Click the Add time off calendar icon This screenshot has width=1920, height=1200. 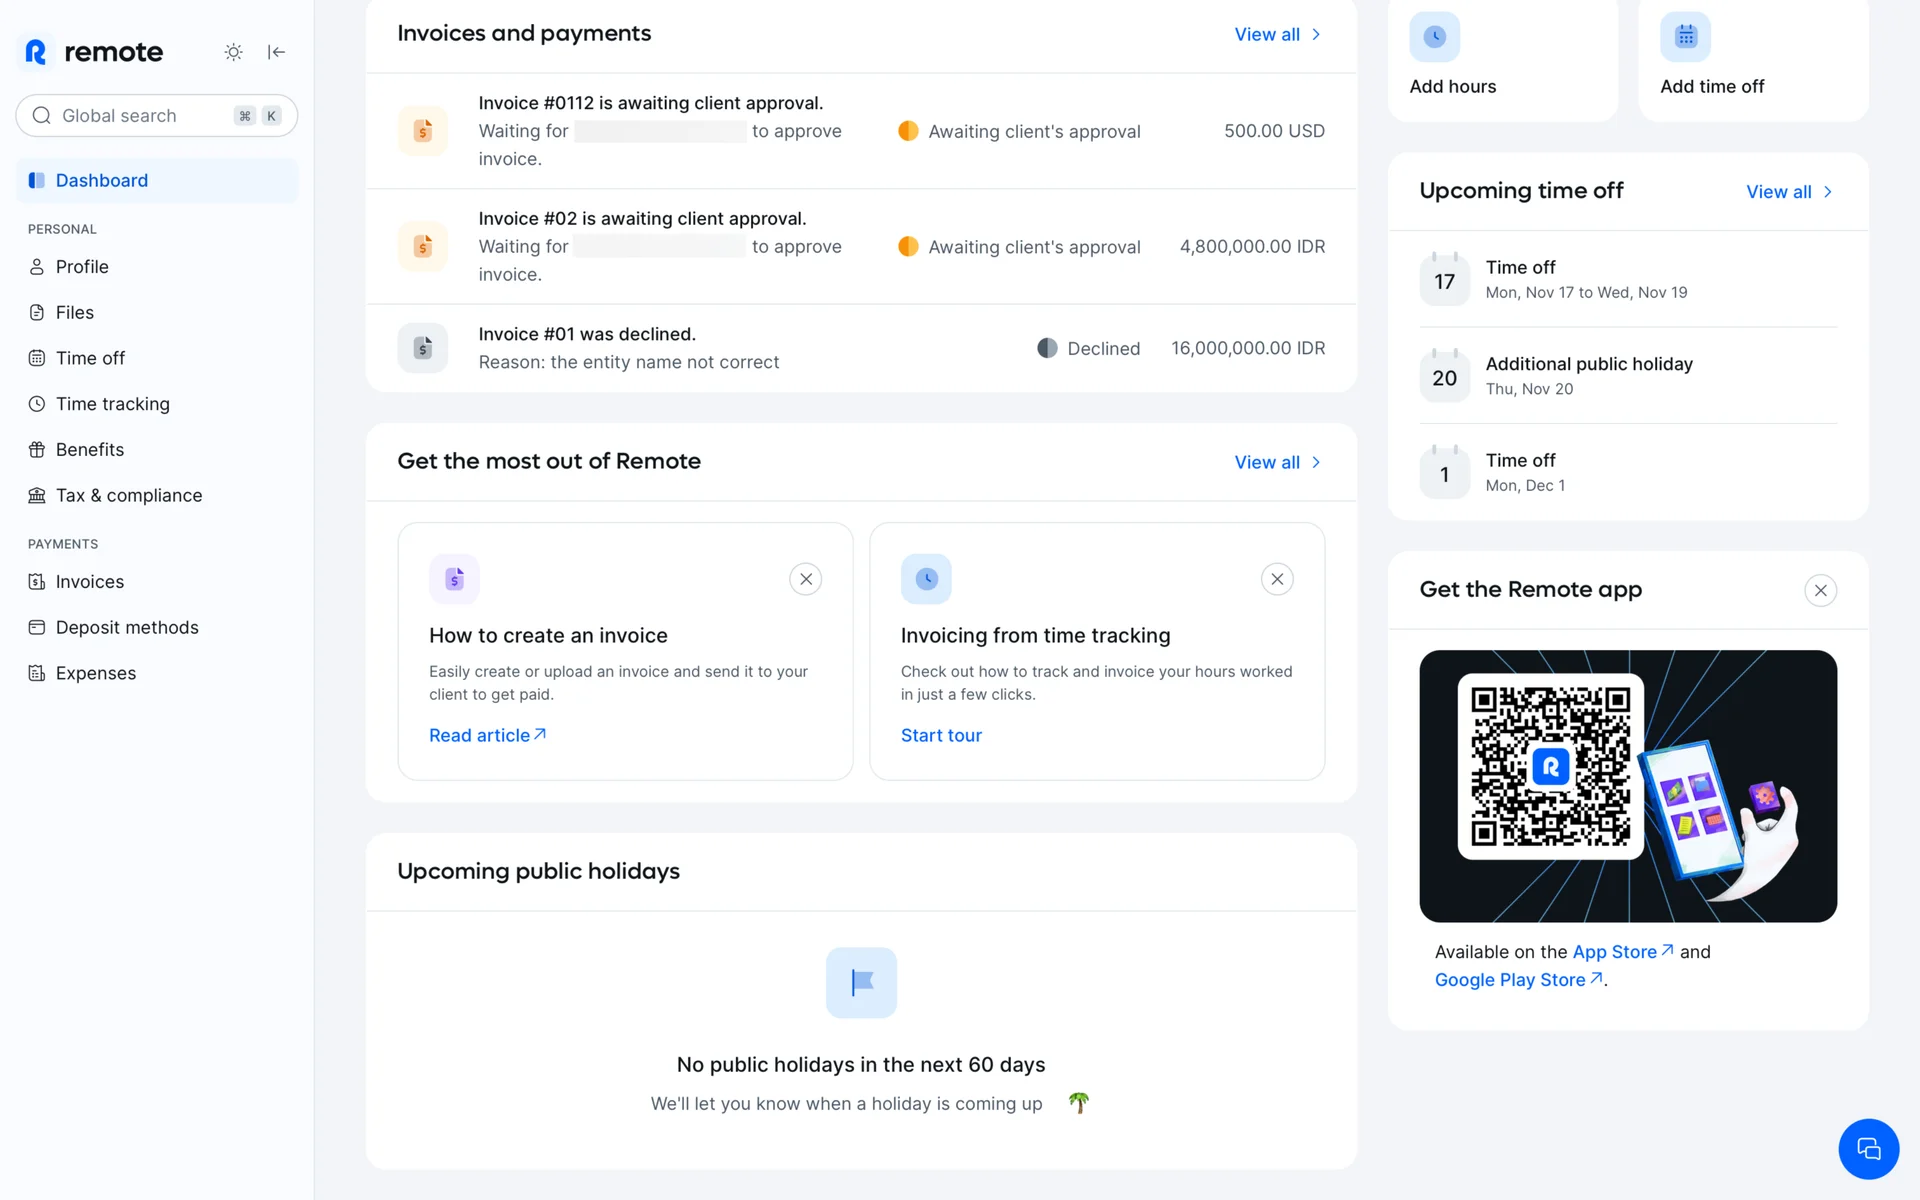1685,37
